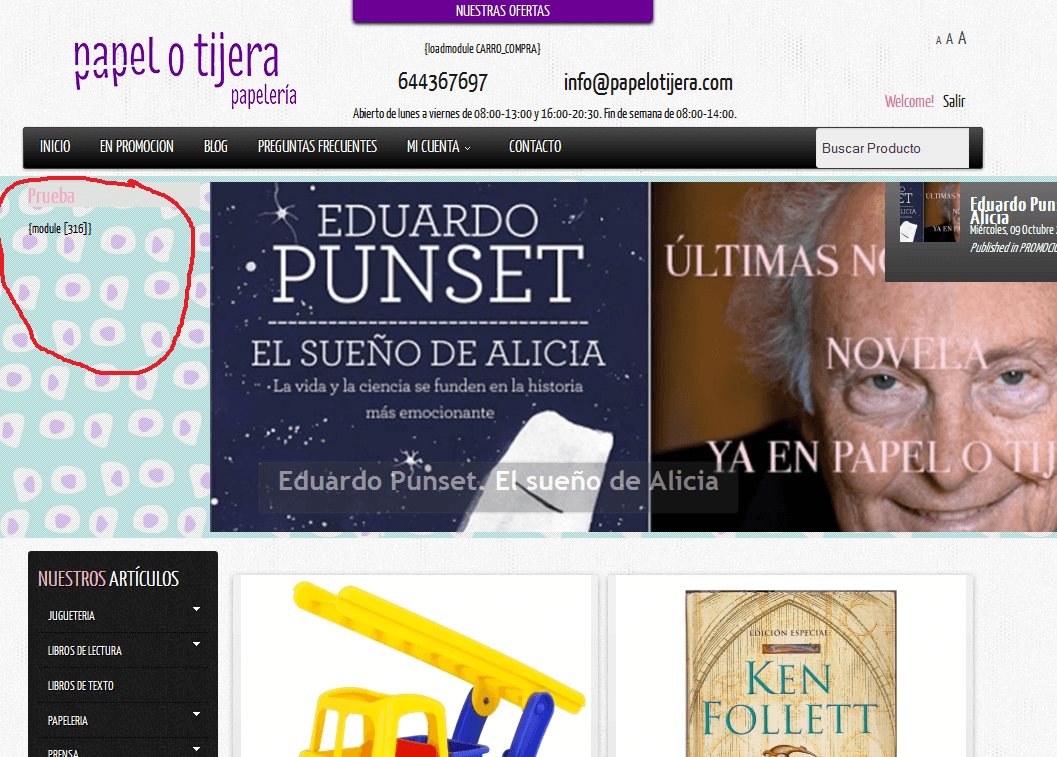Image resolution: width=1057 pixels, height=757 pixels.
Task: Click the Salir logout link
Action: pyautogui.click(x=954, y=101)
